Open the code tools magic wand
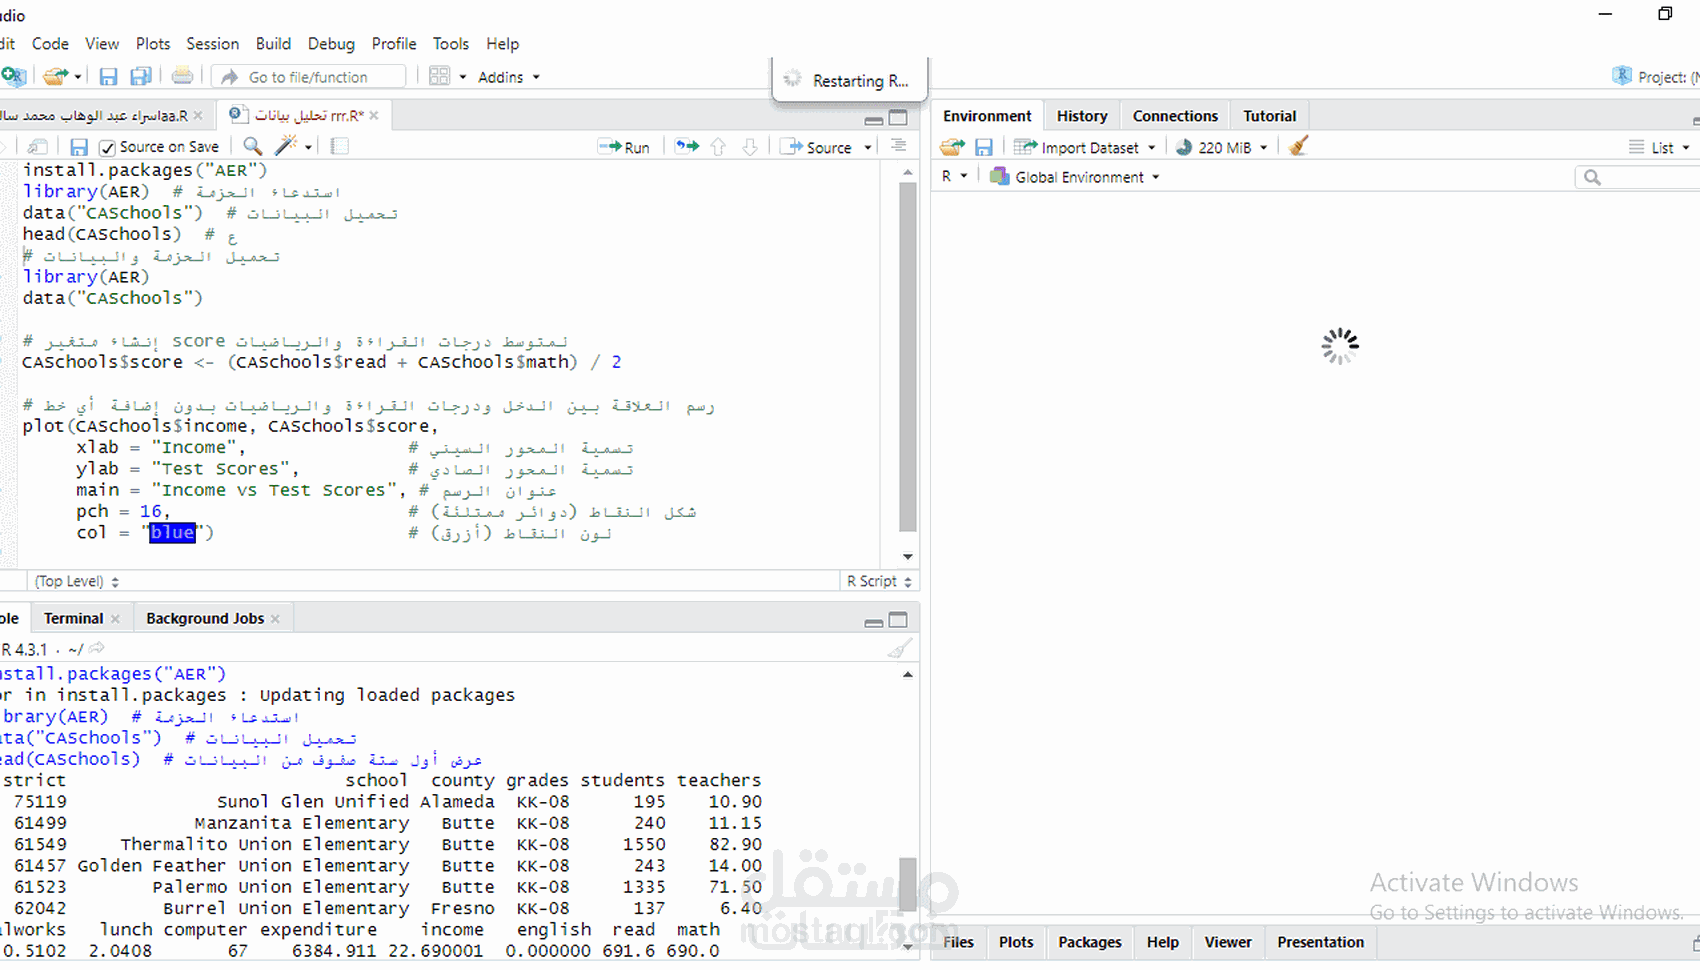1700x970 pixels. tap(286, 147)
